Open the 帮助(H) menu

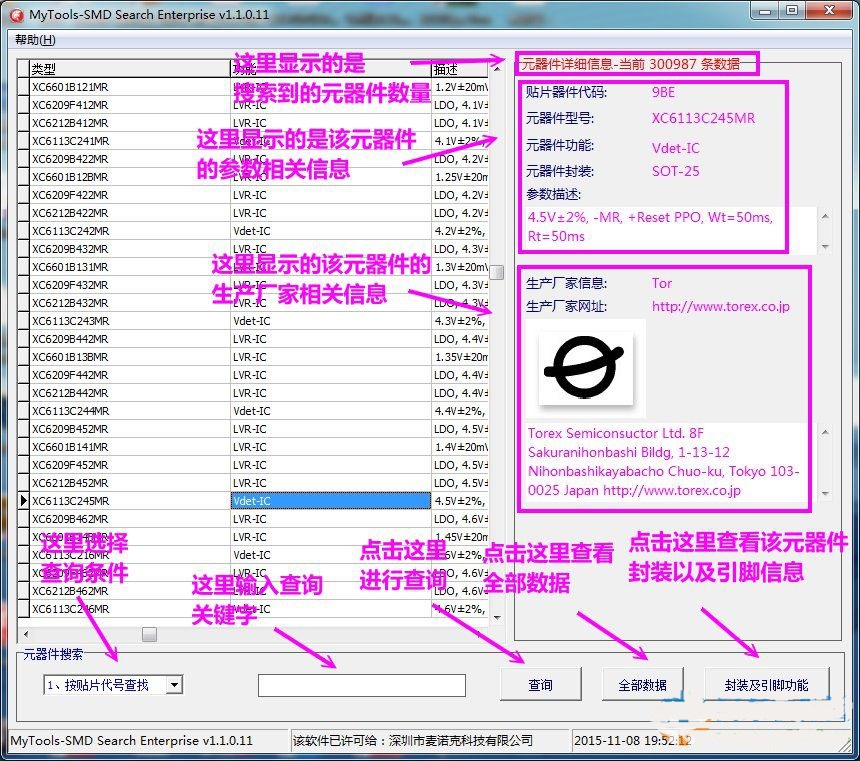tap(35, 40)
